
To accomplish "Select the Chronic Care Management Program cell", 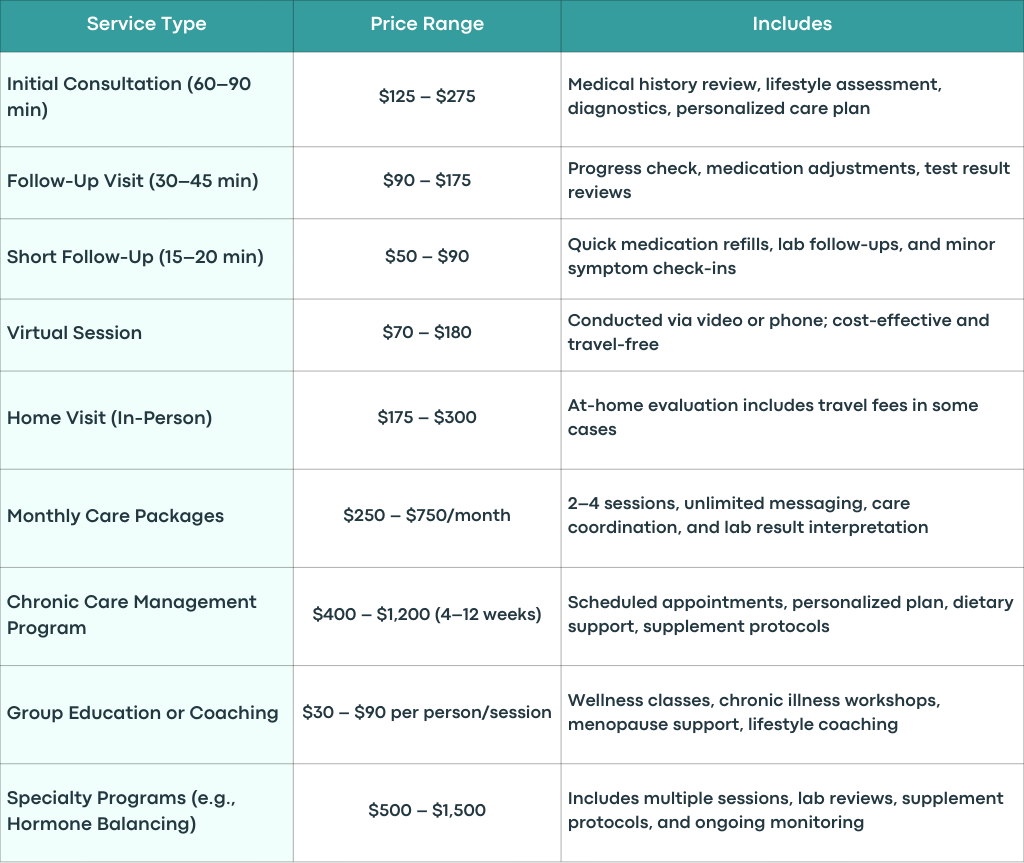I will tap(146, 617).
